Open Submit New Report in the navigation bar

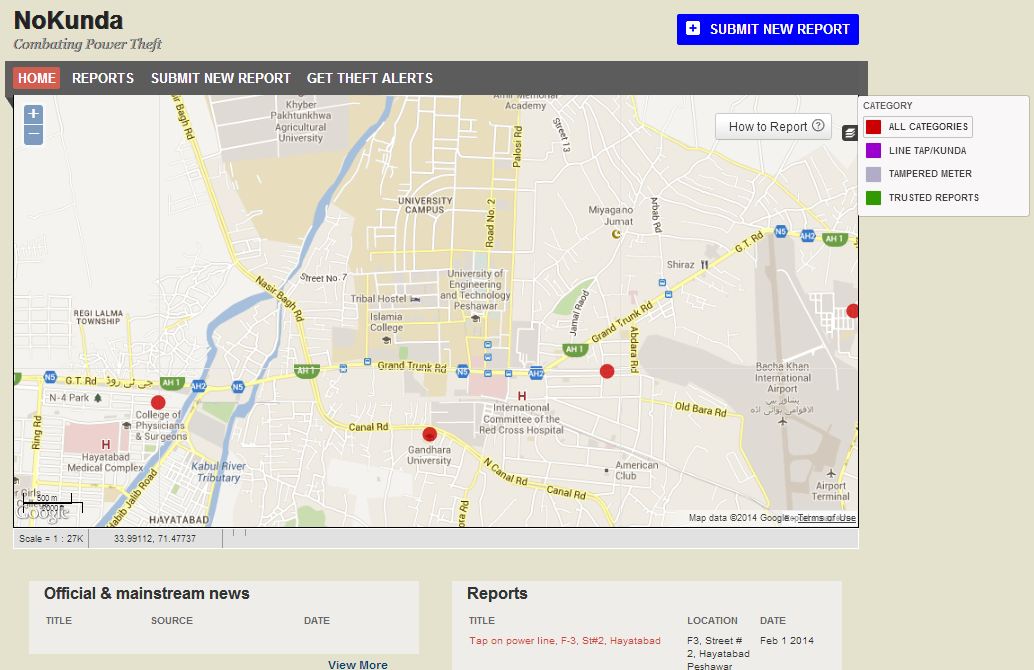(221, 78)
